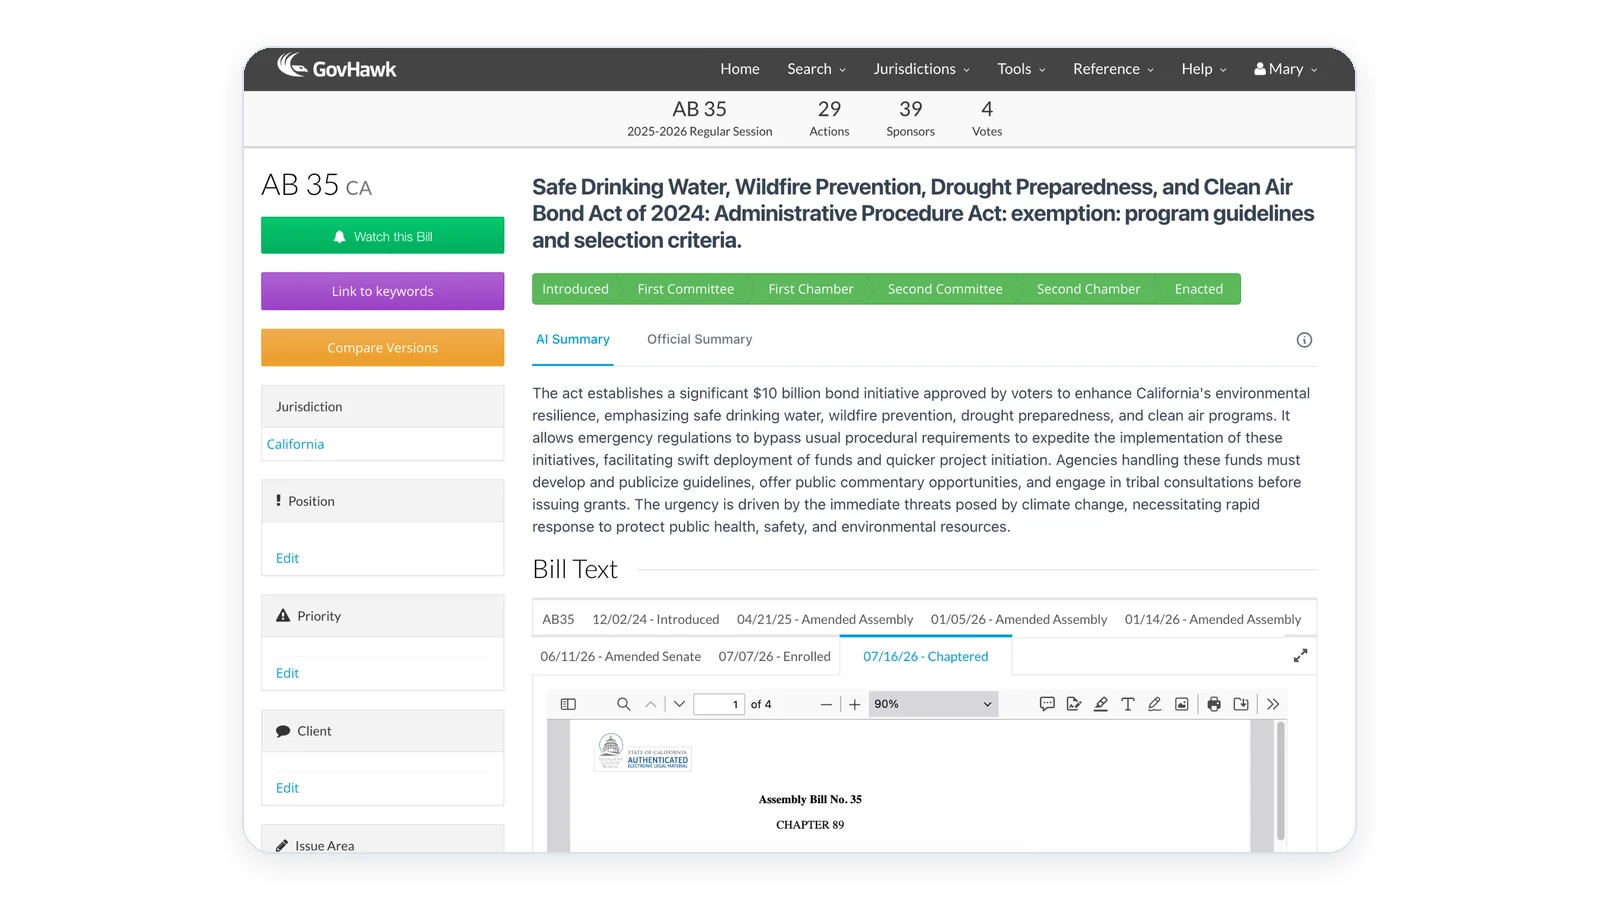Open Help dropdown menu
This screenshot has width=1600, height=900.
(1203, 69)
